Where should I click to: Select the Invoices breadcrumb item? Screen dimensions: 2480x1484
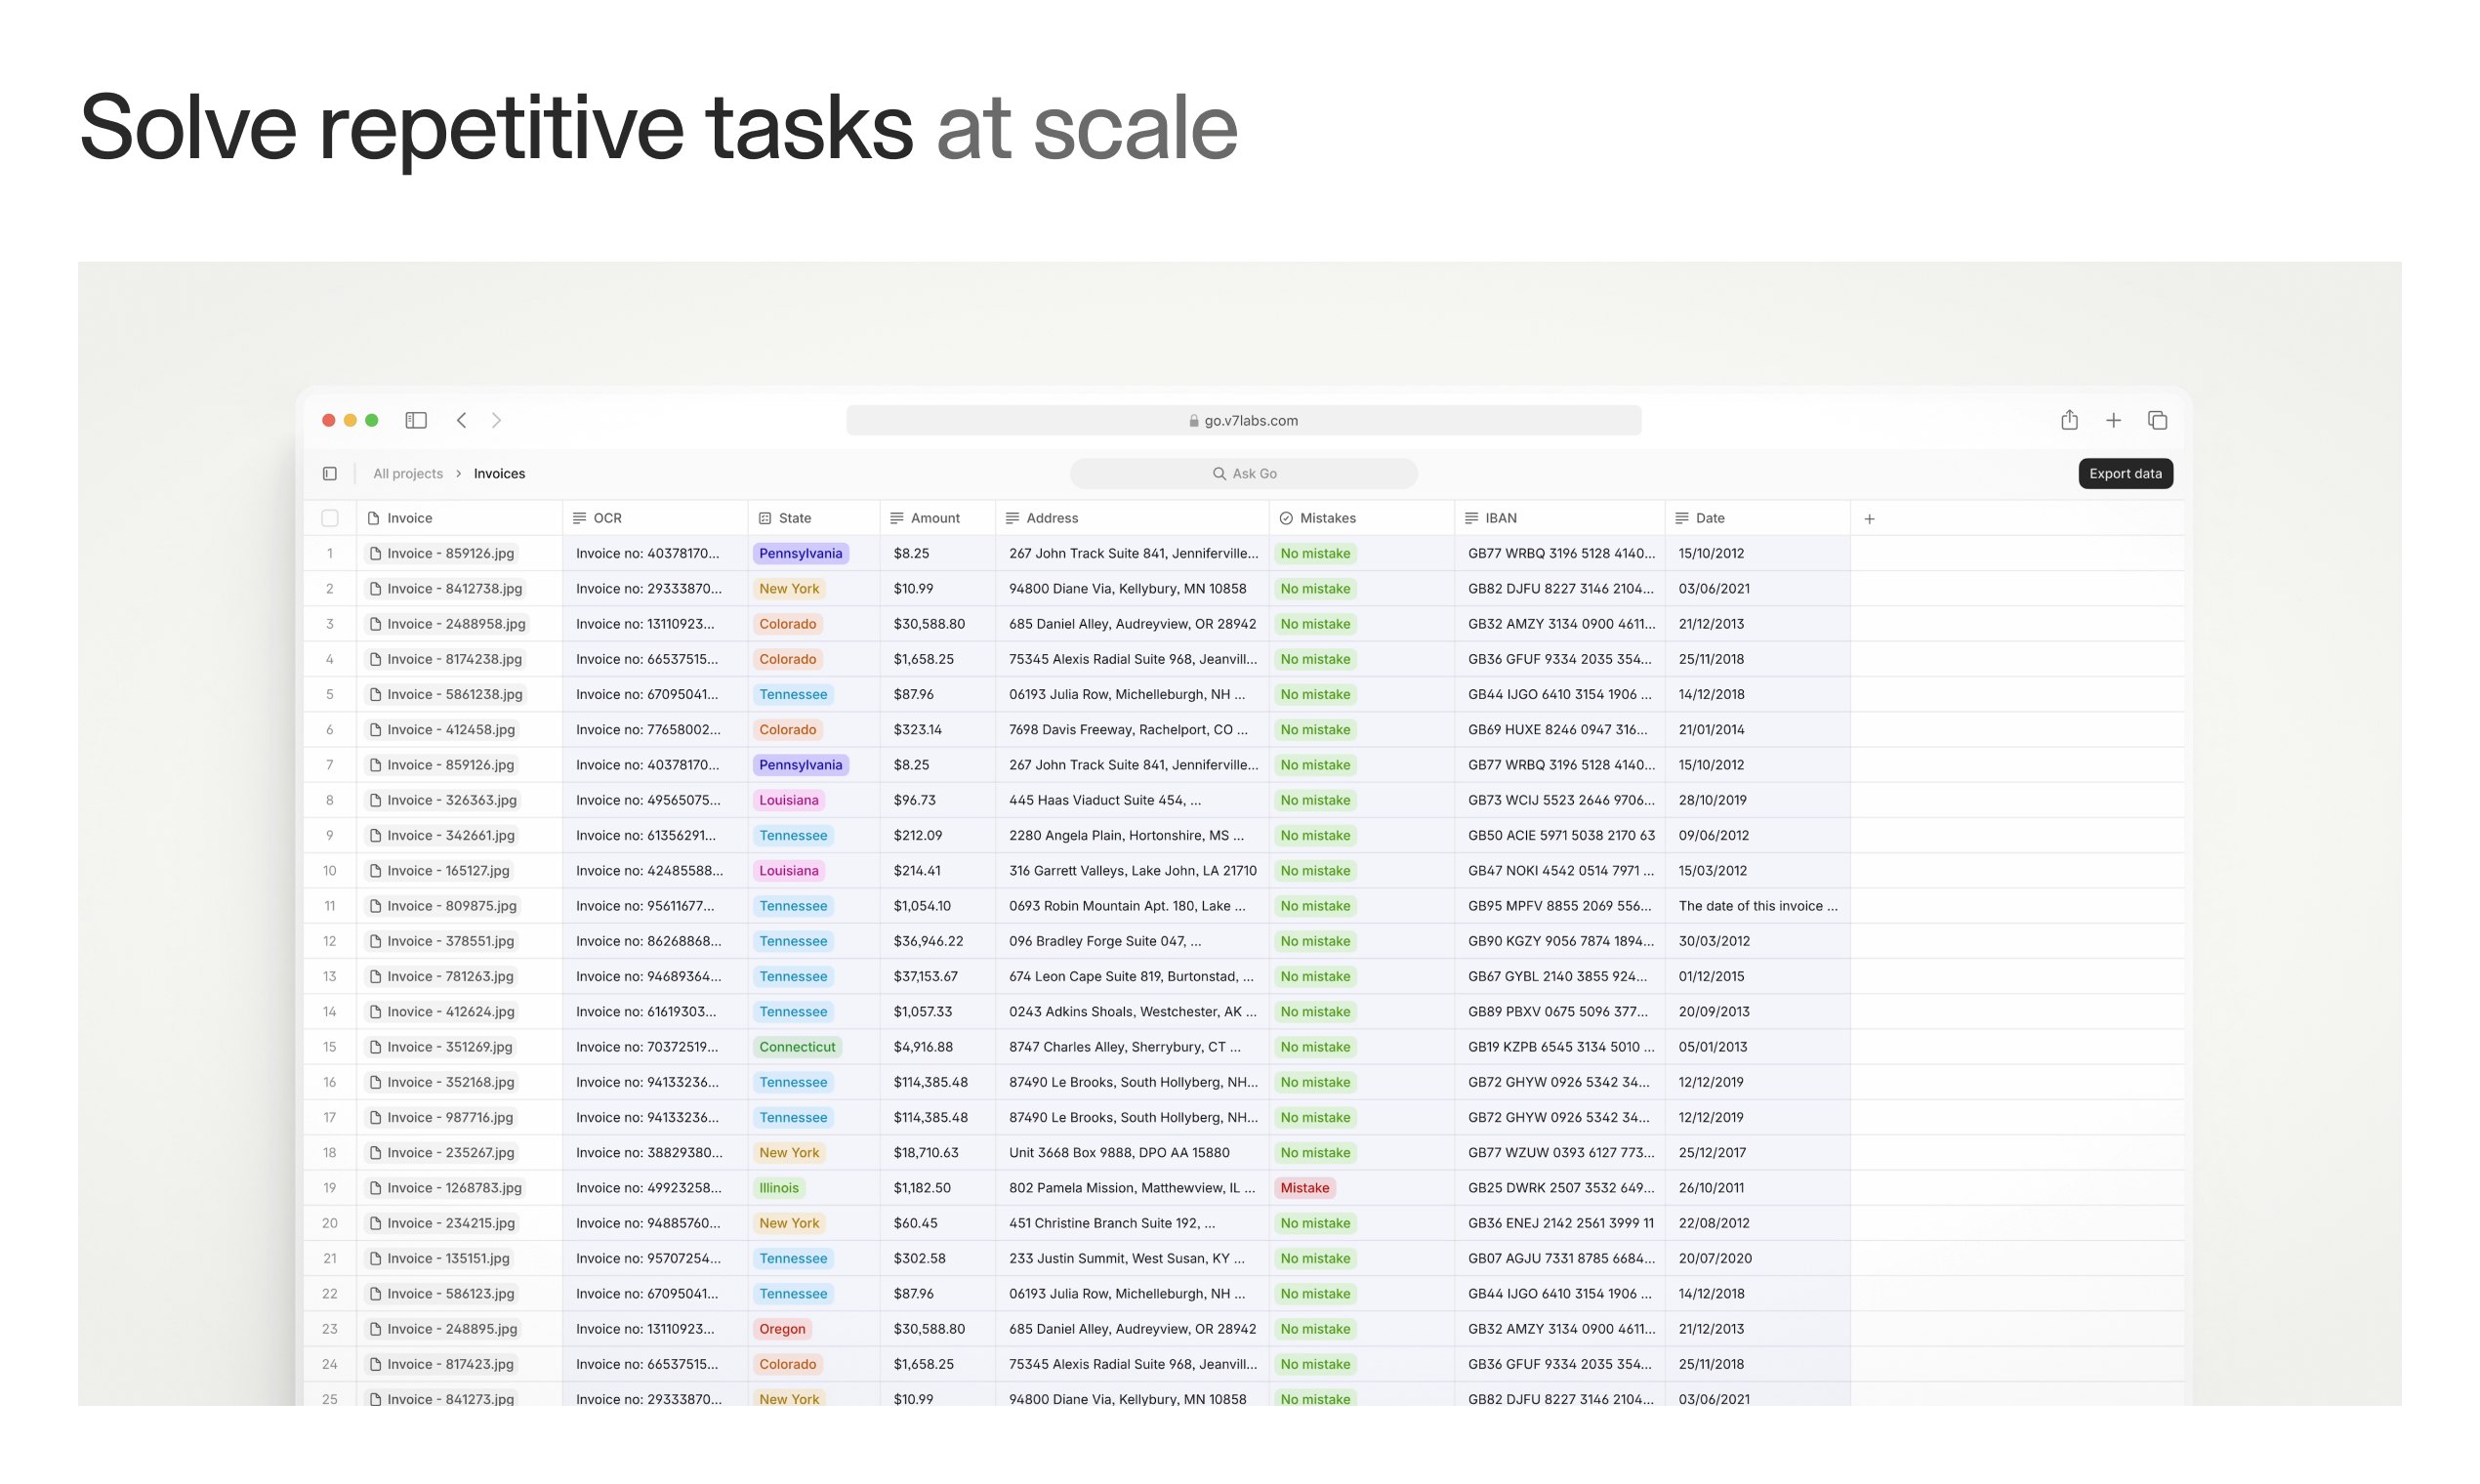499,473
